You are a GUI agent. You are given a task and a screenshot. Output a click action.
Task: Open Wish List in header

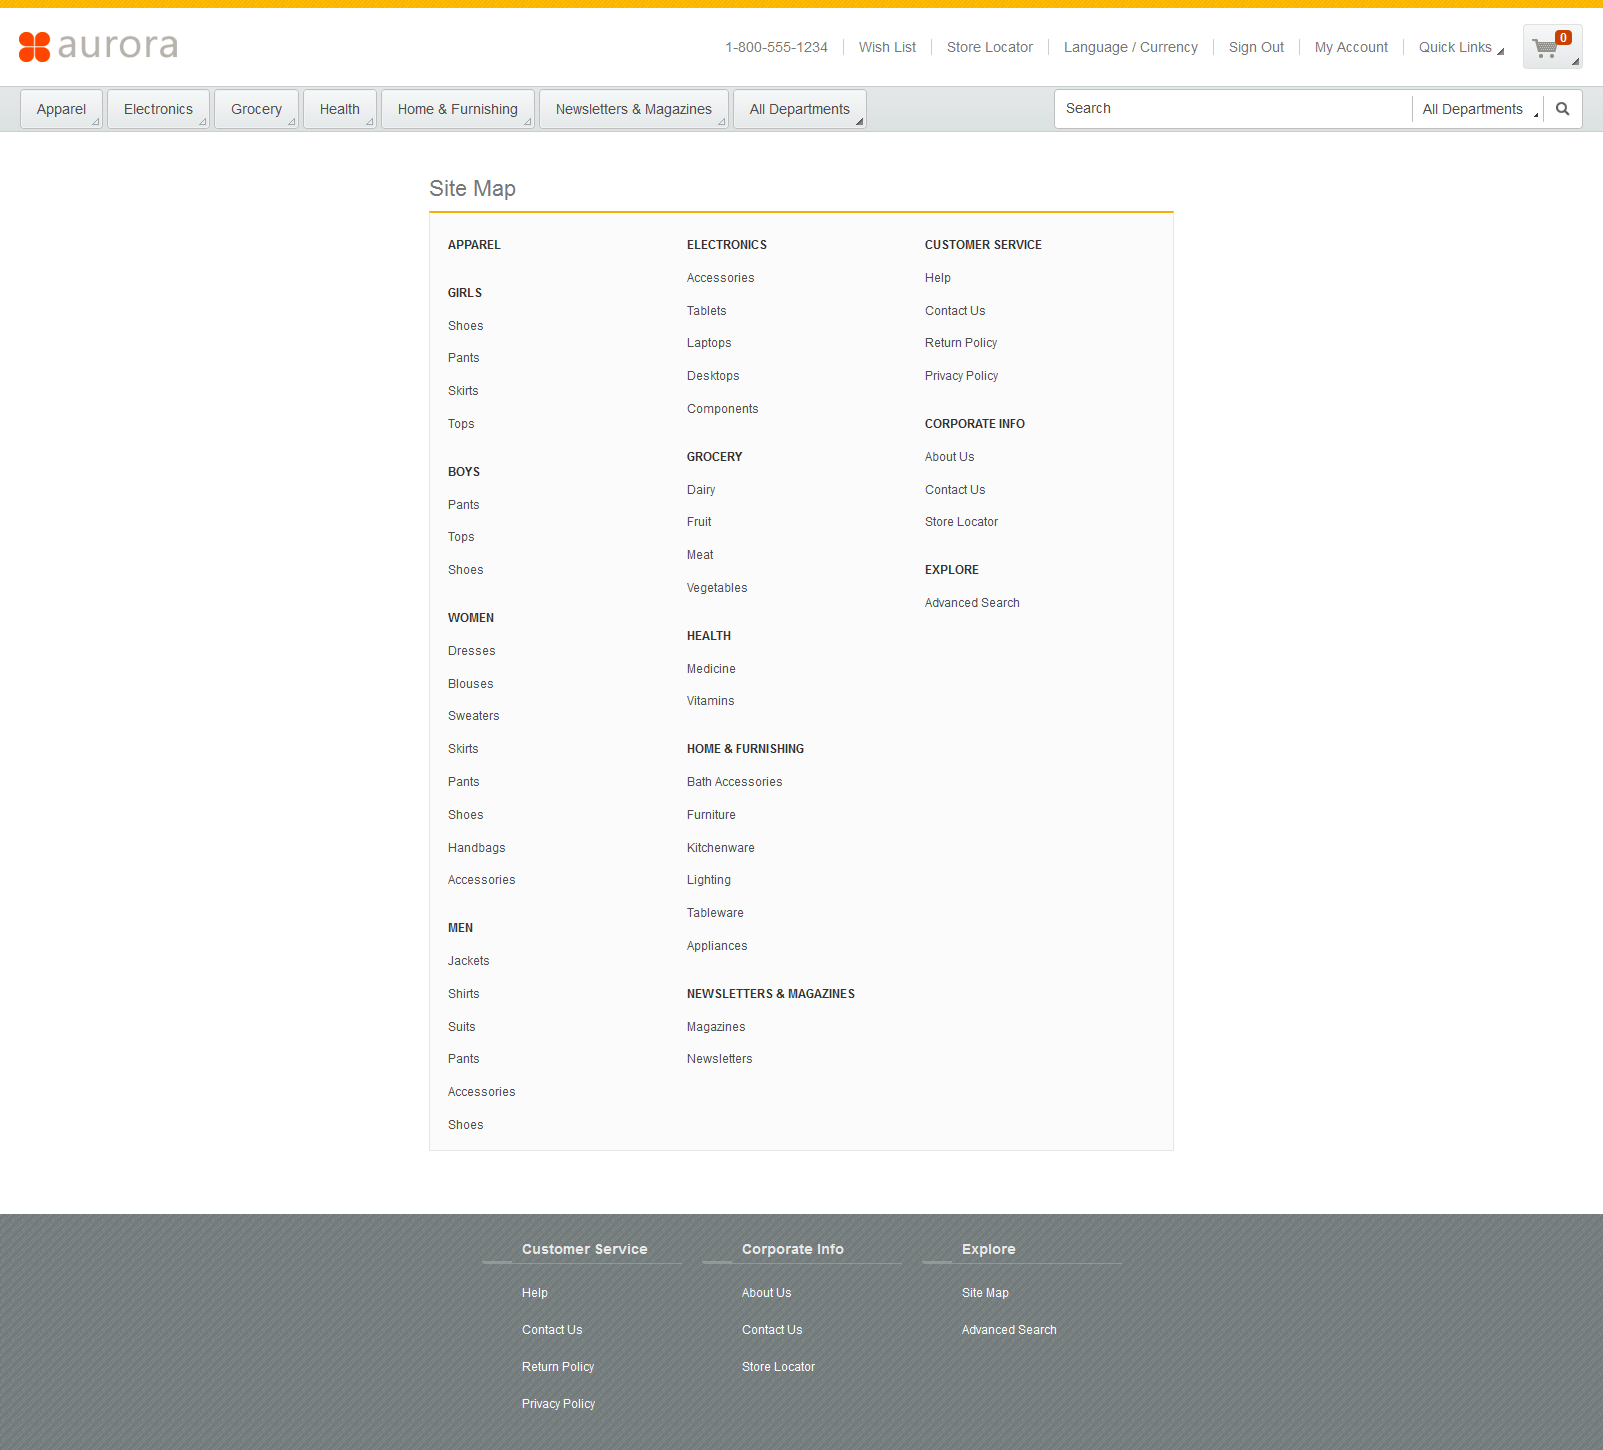click(x=887, y=47)
